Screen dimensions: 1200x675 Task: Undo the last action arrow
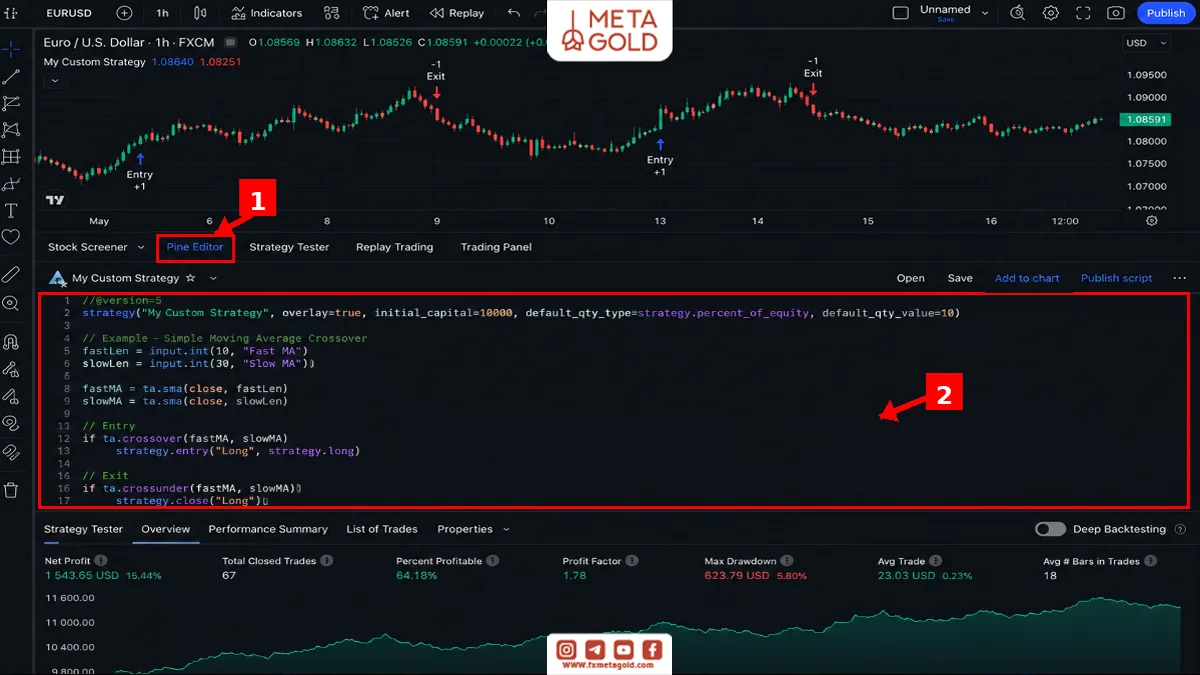click(514, 13)
